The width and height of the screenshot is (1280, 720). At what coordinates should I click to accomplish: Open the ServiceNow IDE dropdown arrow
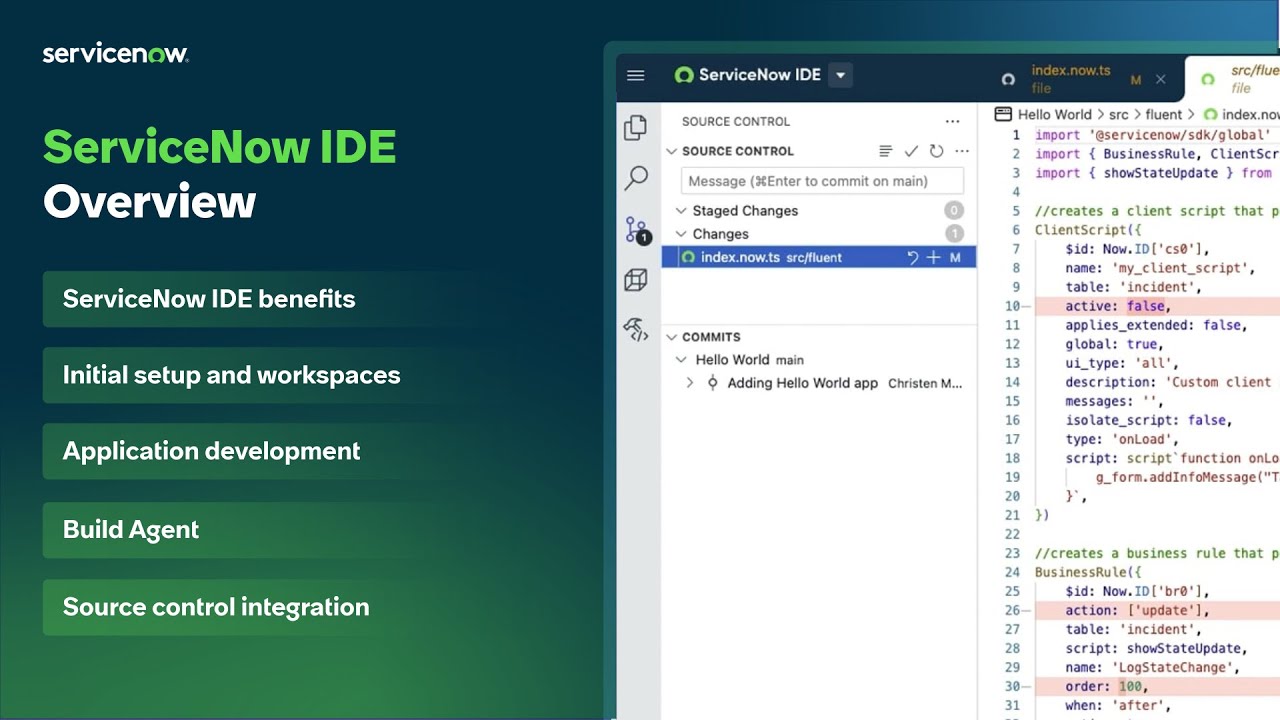click(840, 75)
